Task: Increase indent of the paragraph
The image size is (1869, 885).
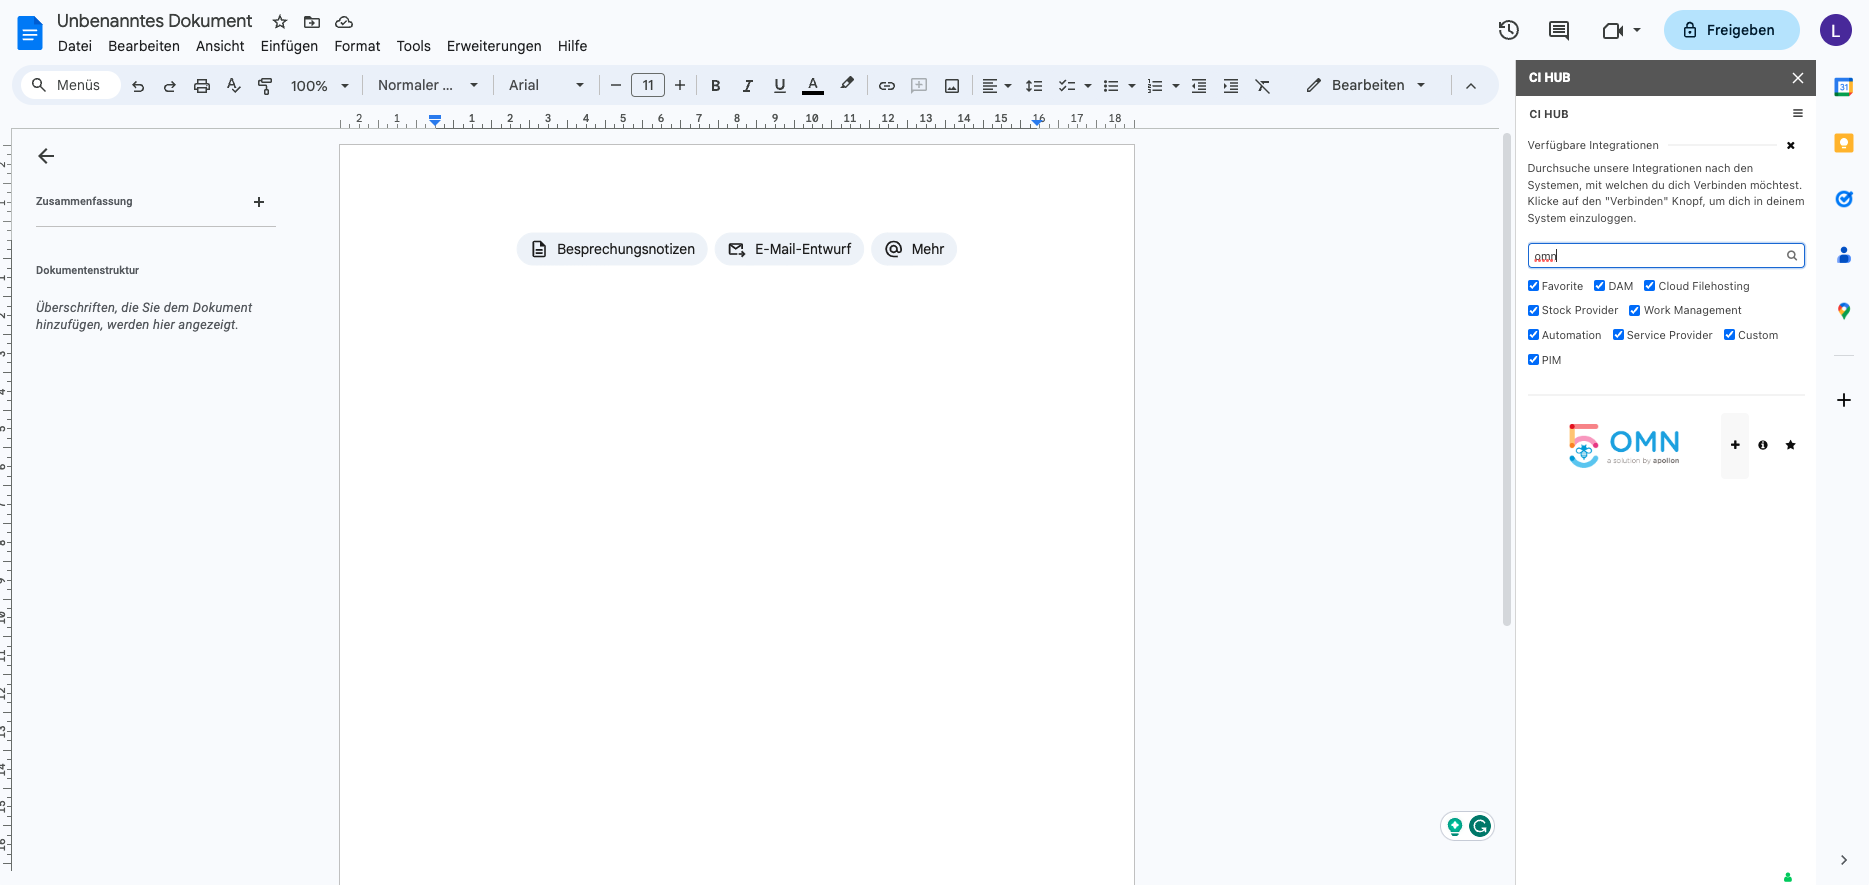Action: (x=1231, y=86)
